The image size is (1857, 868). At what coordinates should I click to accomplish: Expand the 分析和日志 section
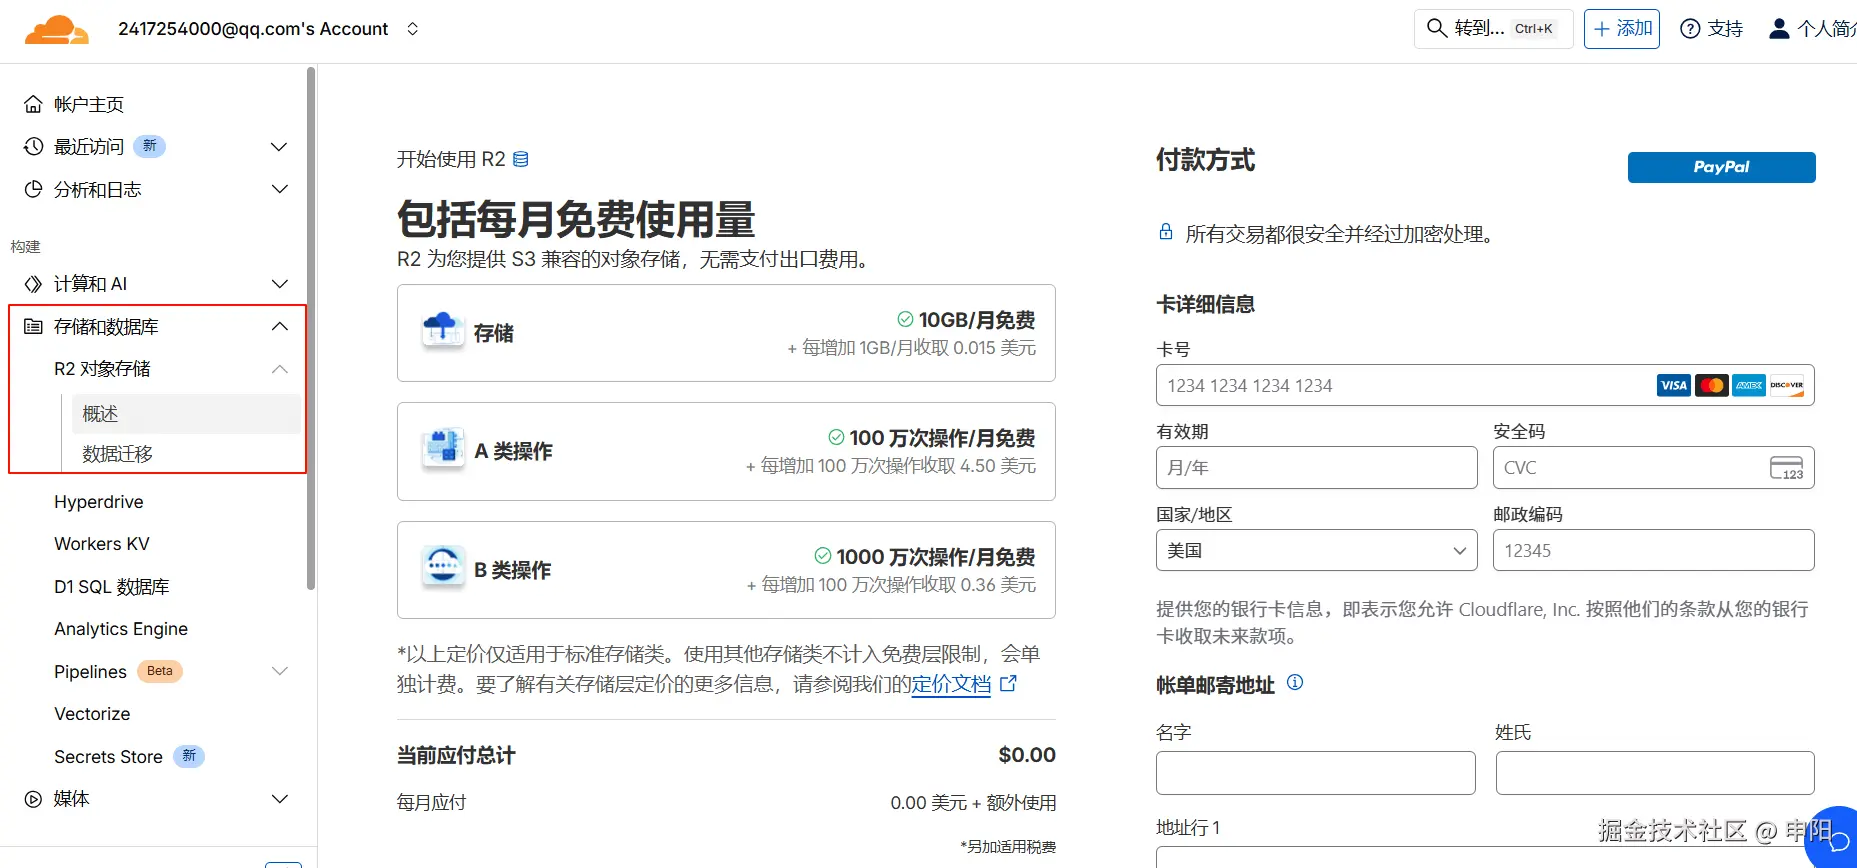click(279, 189)
